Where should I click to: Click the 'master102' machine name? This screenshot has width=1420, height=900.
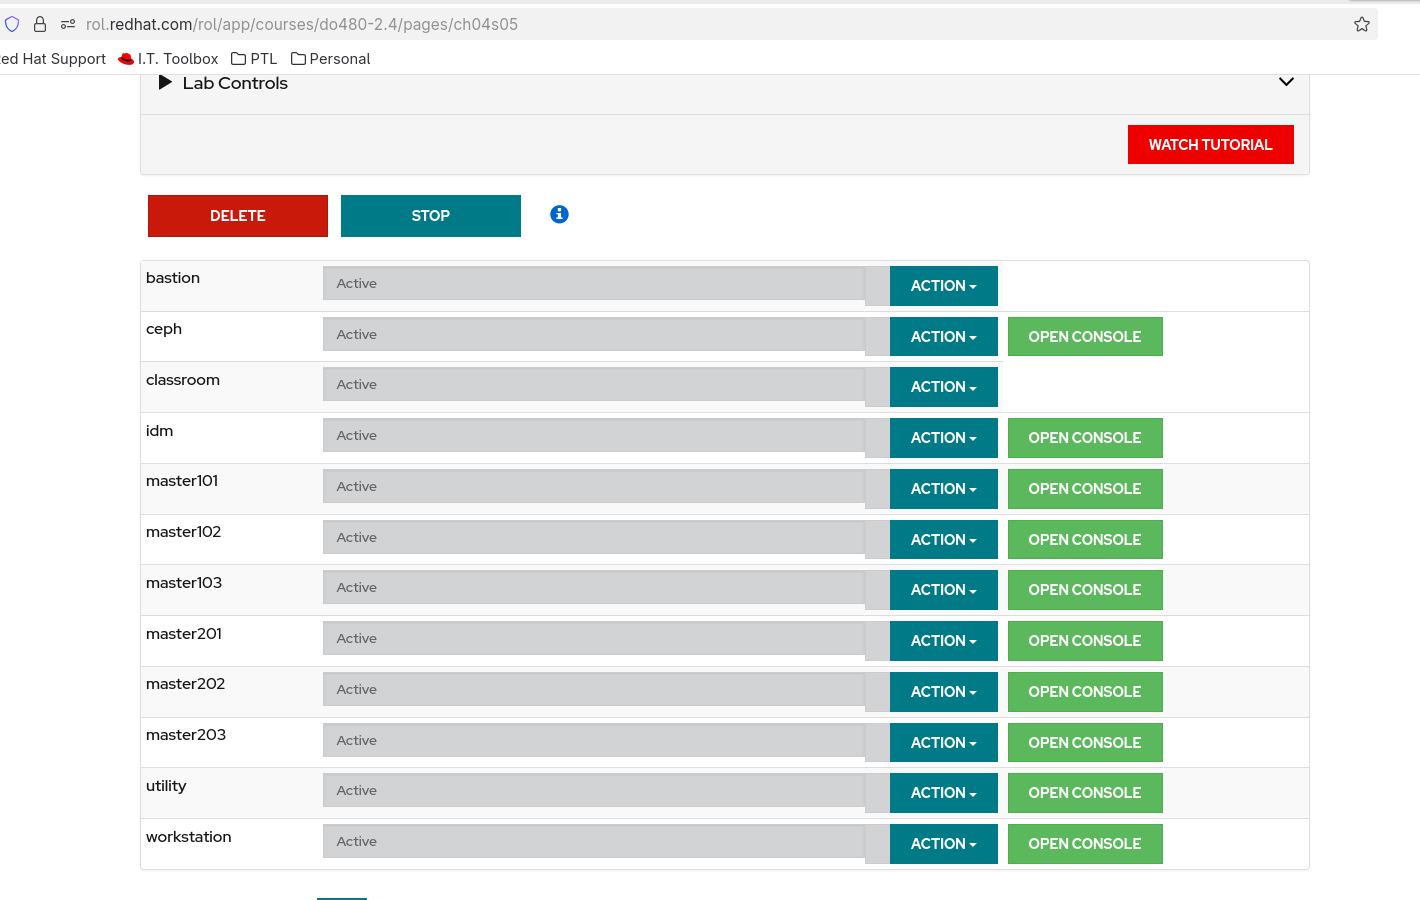(184, 532)
